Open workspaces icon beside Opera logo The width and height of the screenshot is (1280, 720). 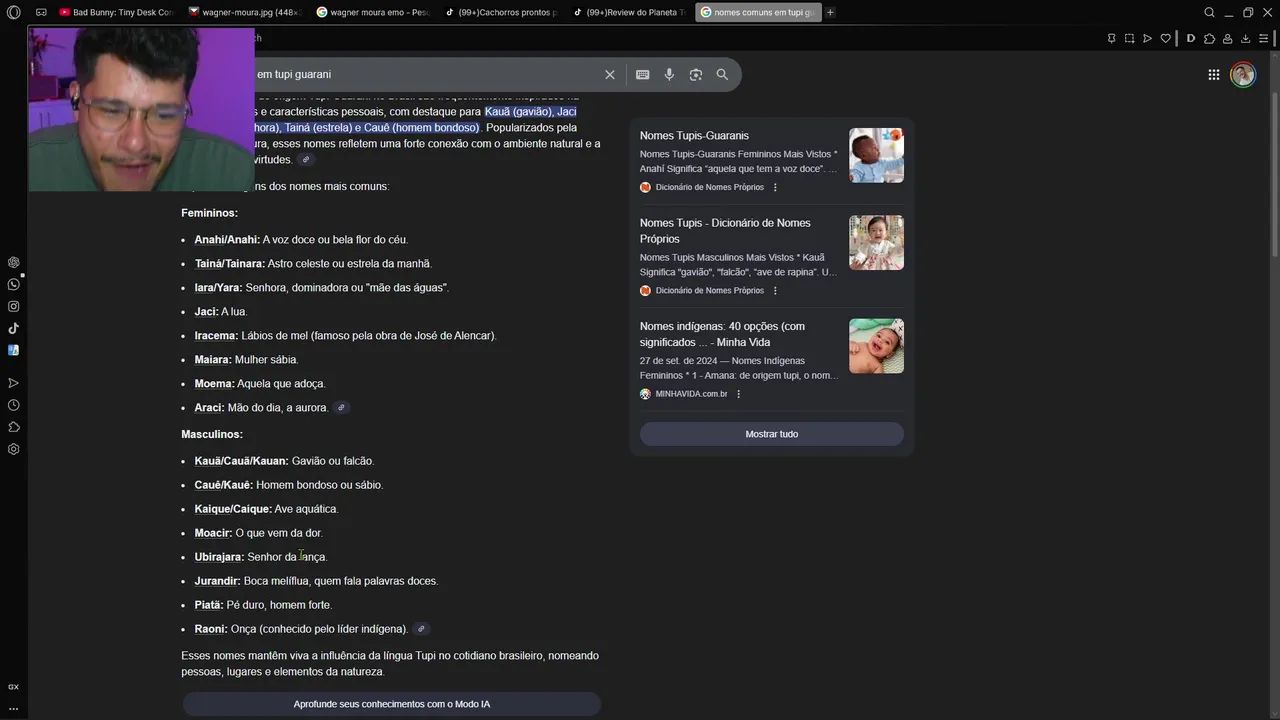tap(41, 12)
